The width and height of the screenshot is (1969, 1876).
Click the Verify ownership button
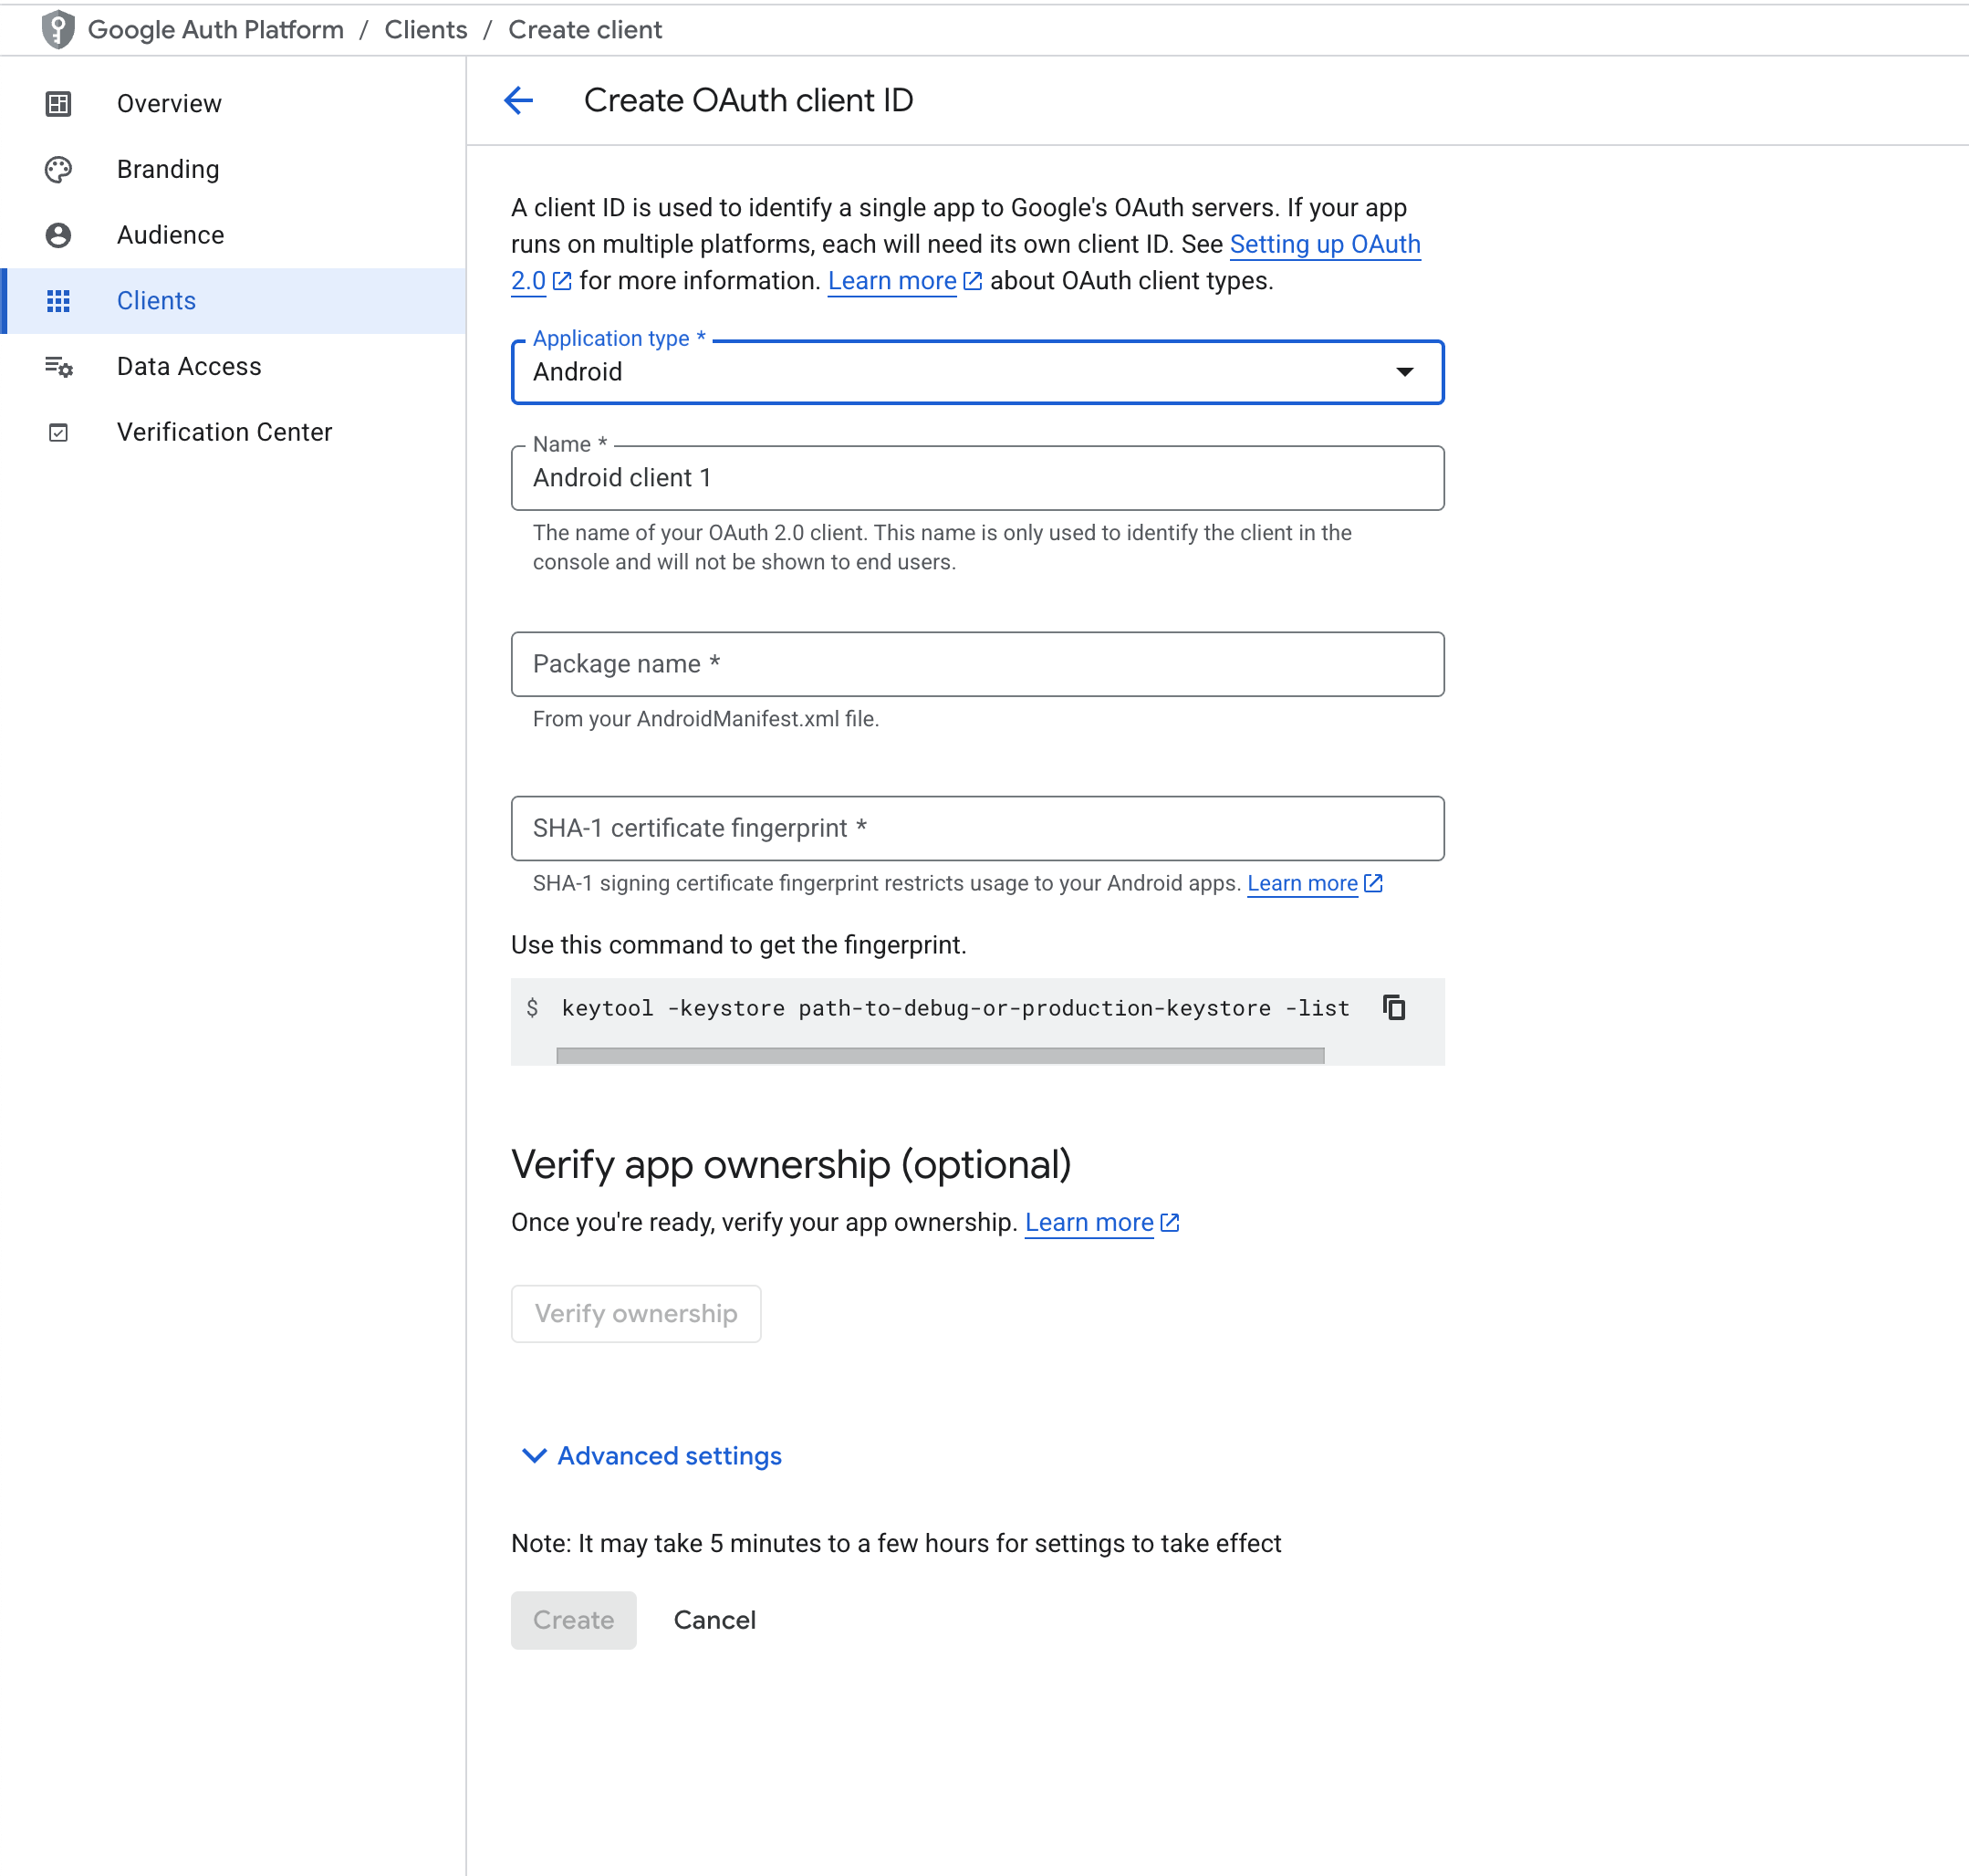[636, 1314]
